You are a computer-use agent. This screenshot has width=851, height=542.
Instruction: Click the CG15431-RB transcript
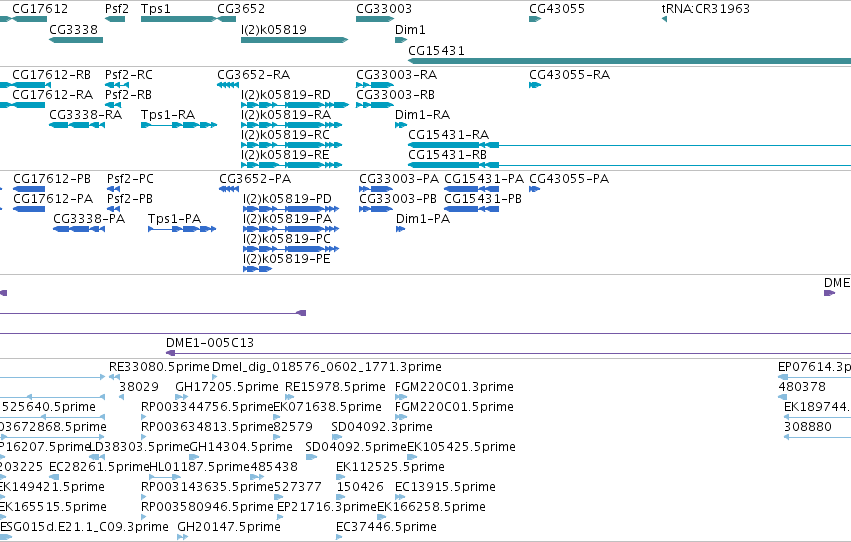(630, 165)
